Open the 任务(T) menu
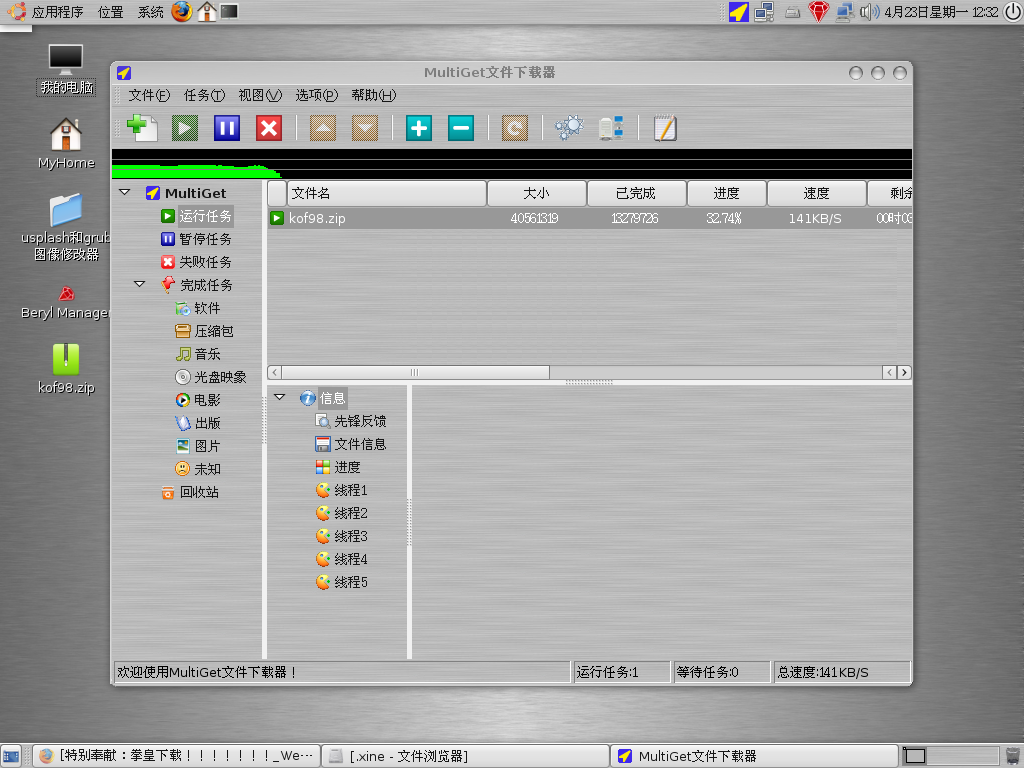 click(204, 95)
